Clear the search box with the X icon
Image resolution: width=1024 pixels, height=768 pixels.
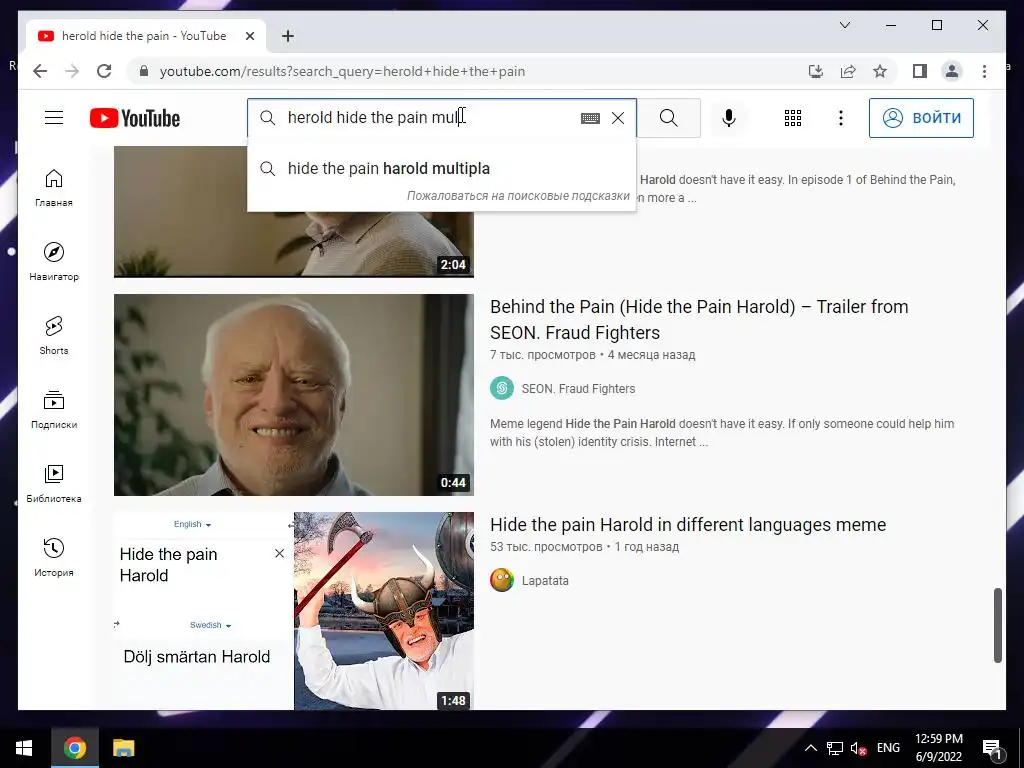point(618,118)
